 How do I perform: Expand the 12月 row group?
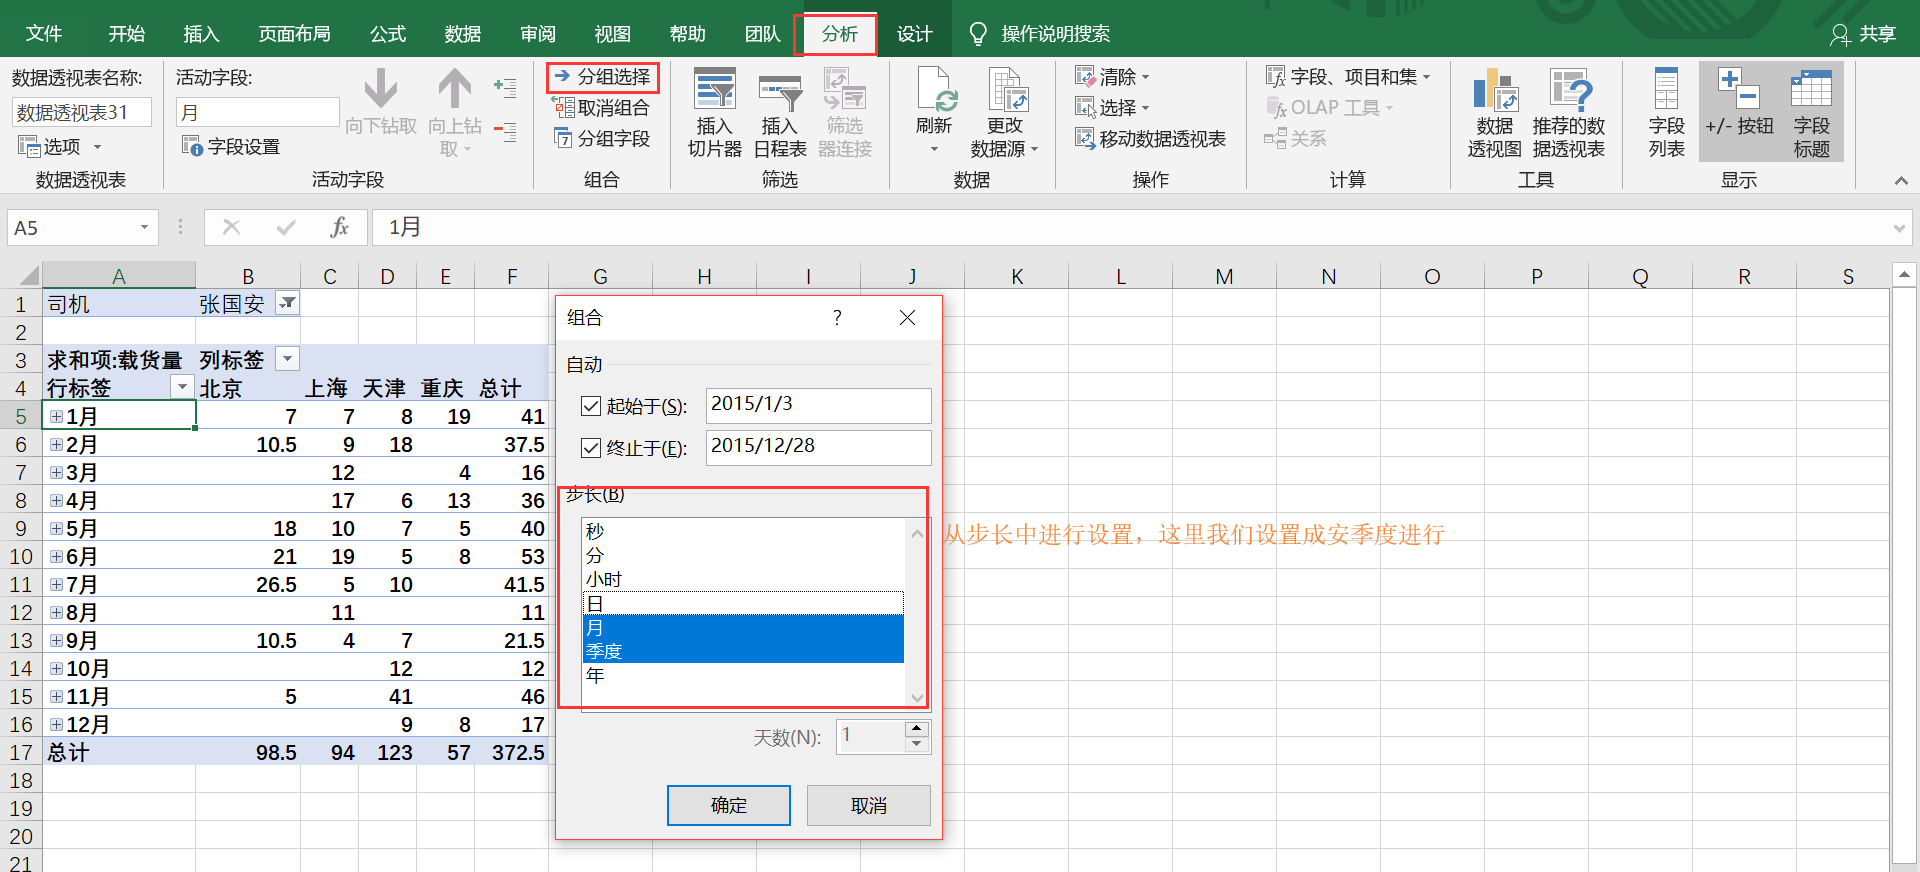coord(57,724)
